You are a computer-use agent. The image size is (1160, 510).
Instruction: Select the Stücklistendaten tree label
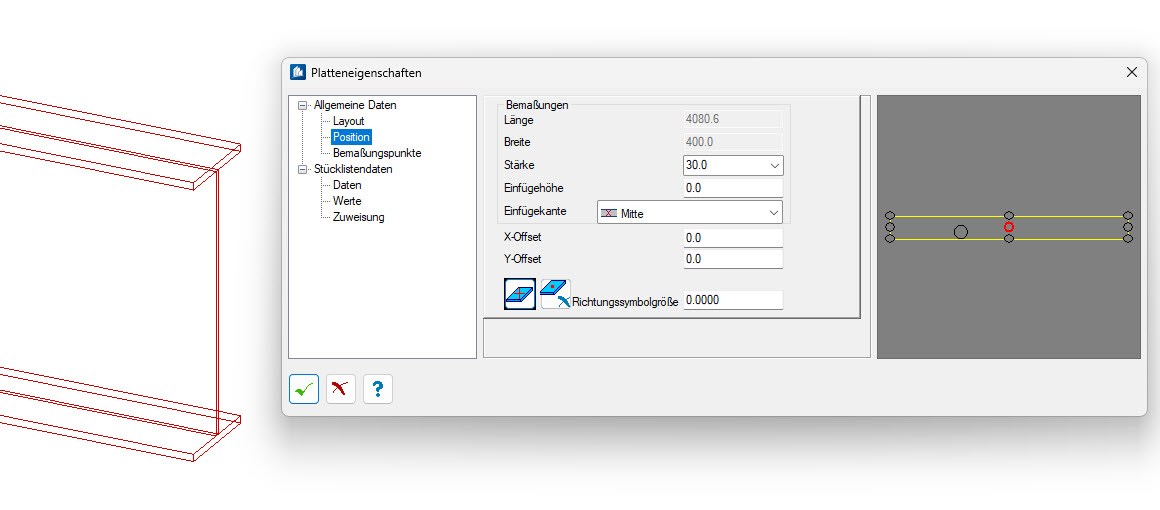353,169
